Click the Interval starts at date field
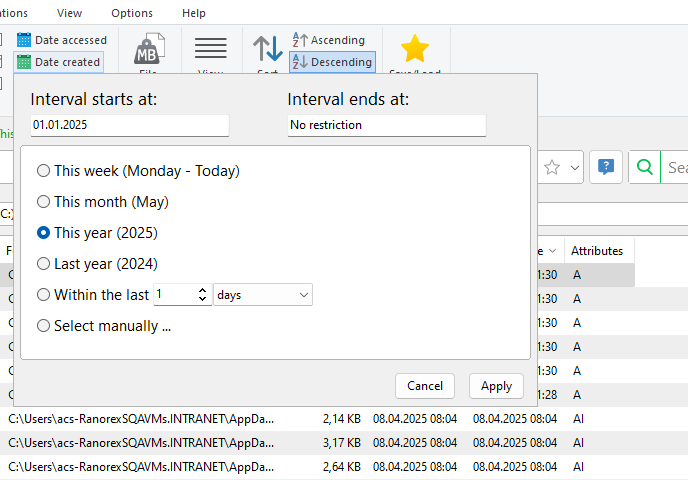The image size is (688, 480). click(x=130, y=125)
